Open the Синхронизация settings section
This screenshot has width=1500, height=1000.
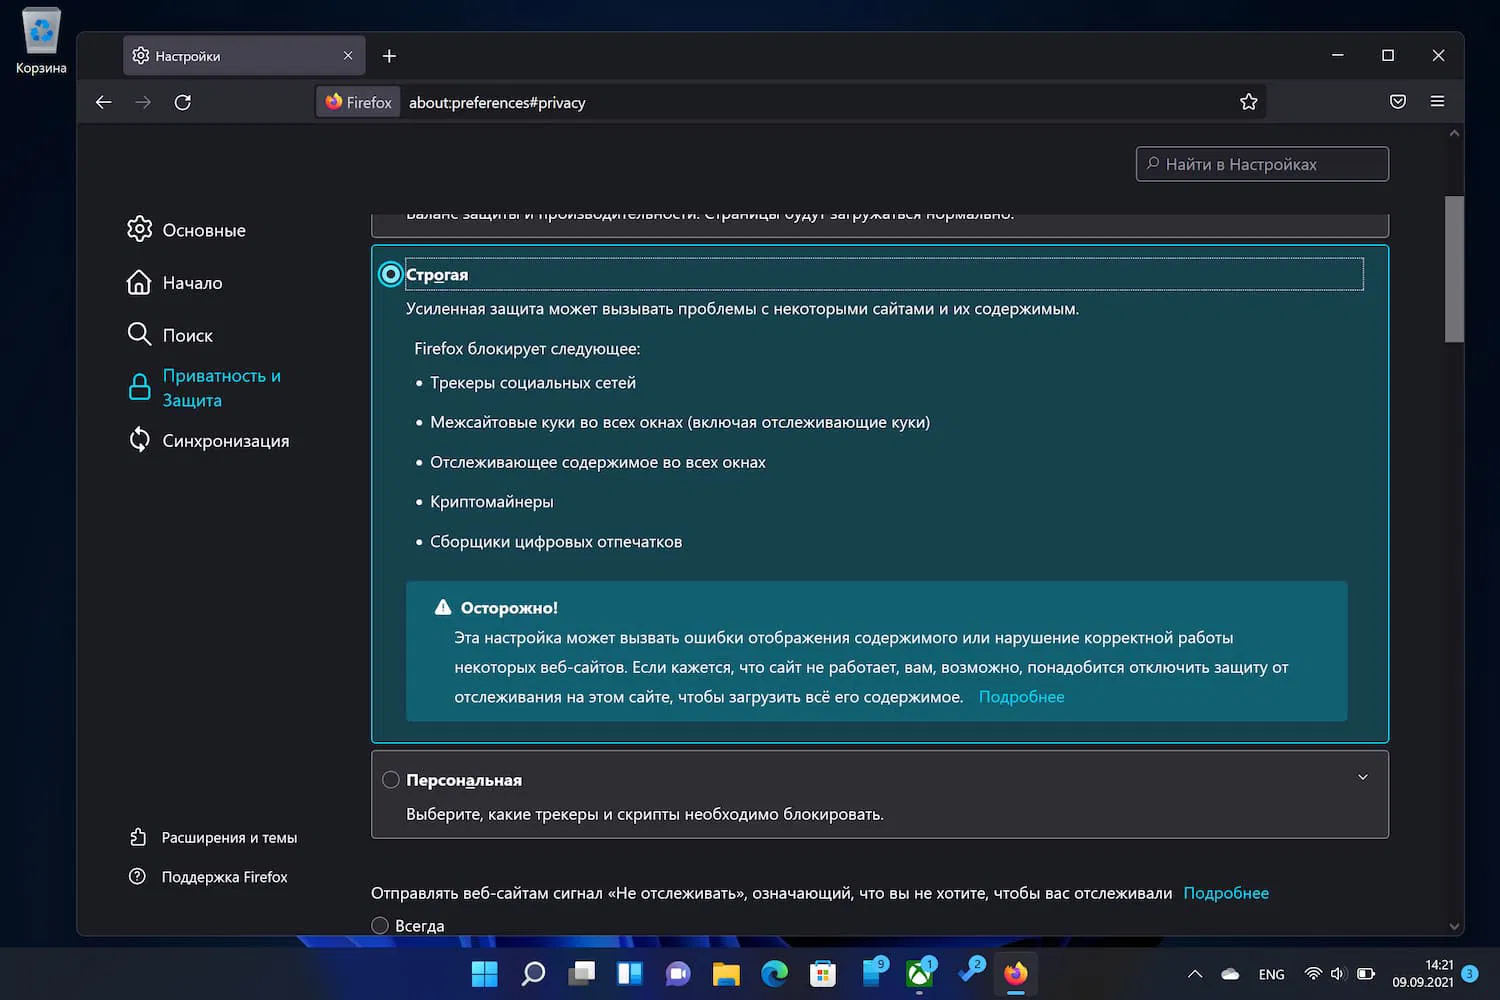(x=208, y=441)
